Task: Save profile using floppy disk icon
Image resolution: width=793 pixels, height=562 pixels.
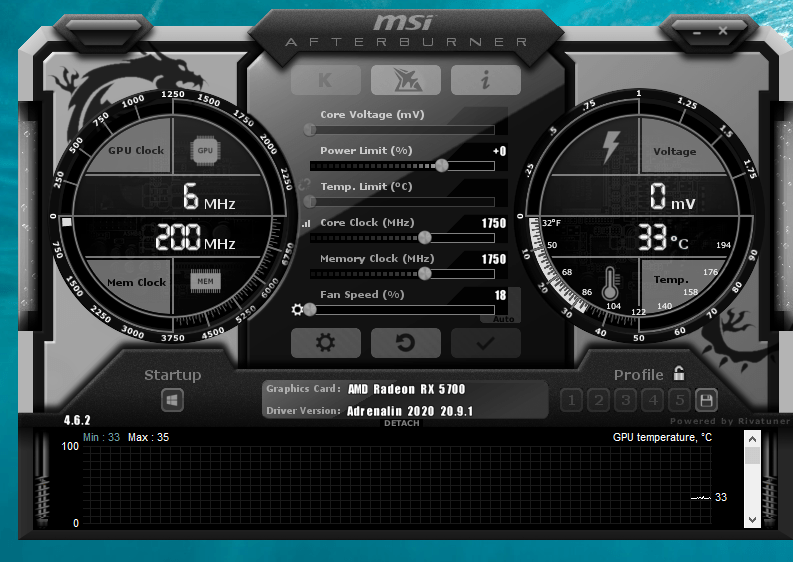Action: 707,401
